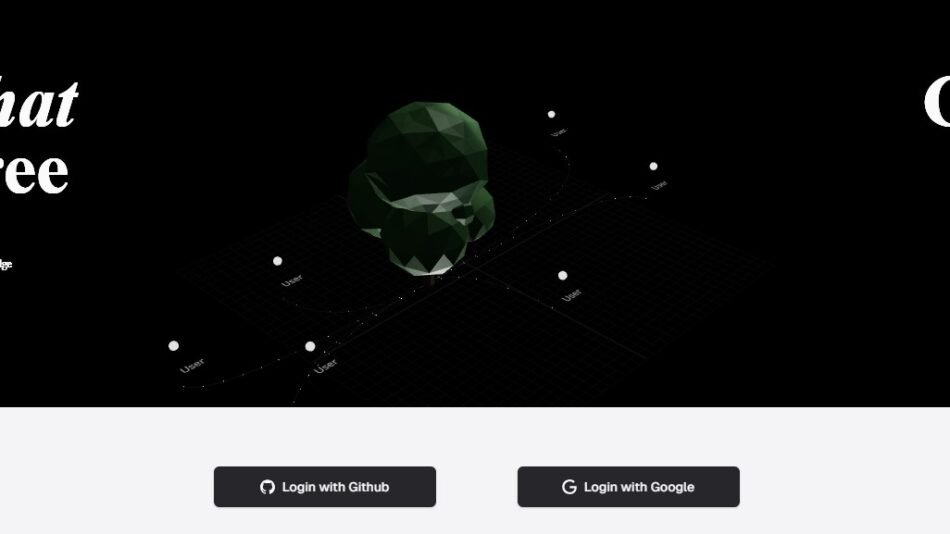Click the italic headline text ending in 'hat'
Image resolution: width=950 pixels, height=534 pixels.
(38, 103)
